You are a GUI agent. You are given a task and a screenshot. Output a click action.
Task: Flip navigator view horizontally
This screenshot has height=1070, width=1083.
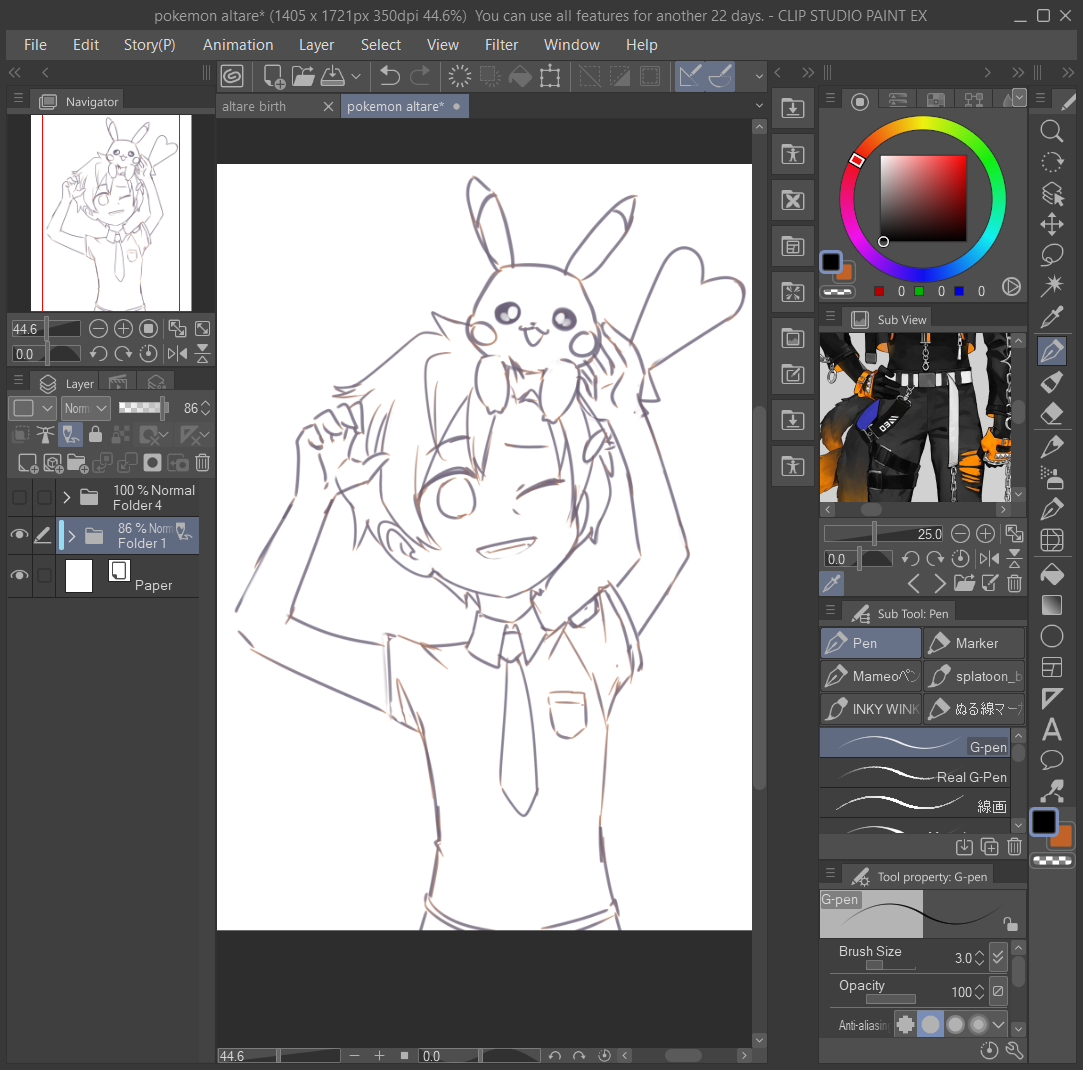(177, 354)
